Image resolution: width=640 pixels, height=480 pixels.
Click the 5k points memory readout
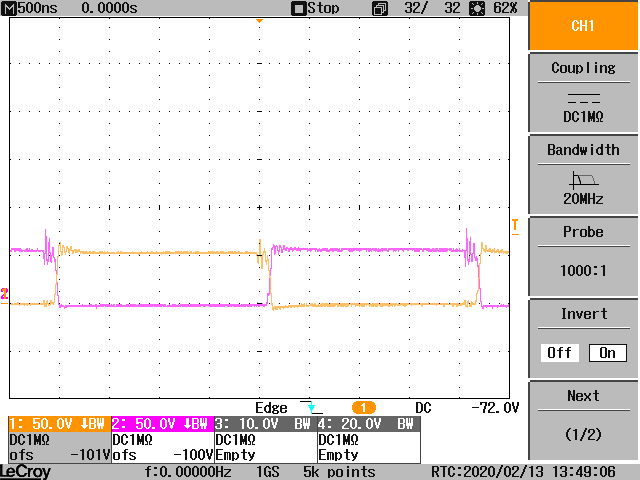(x=339, y=472)
